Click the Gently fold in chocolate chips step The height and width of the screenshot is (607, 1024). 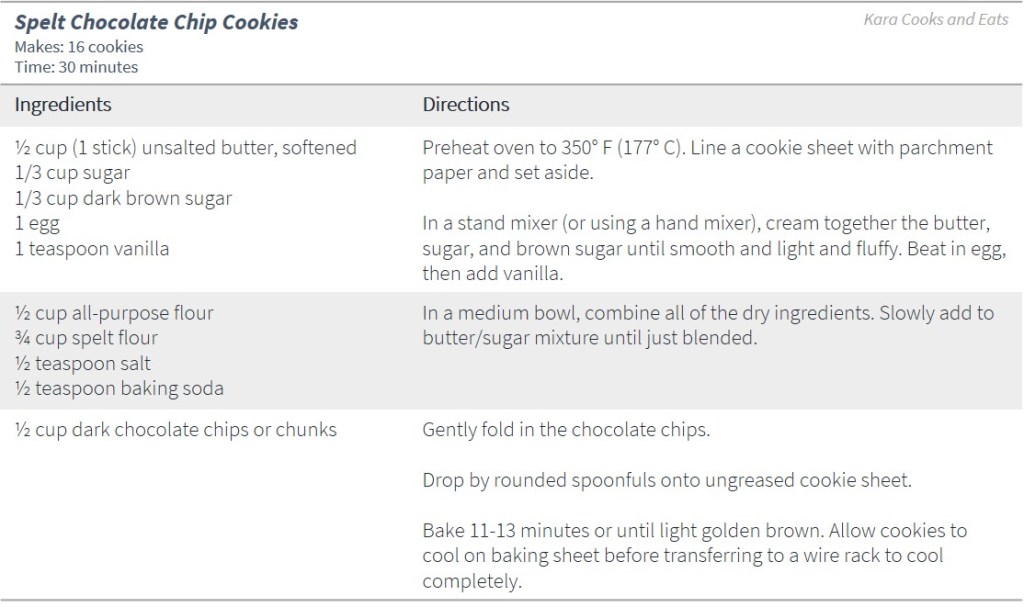coord(566,430)
